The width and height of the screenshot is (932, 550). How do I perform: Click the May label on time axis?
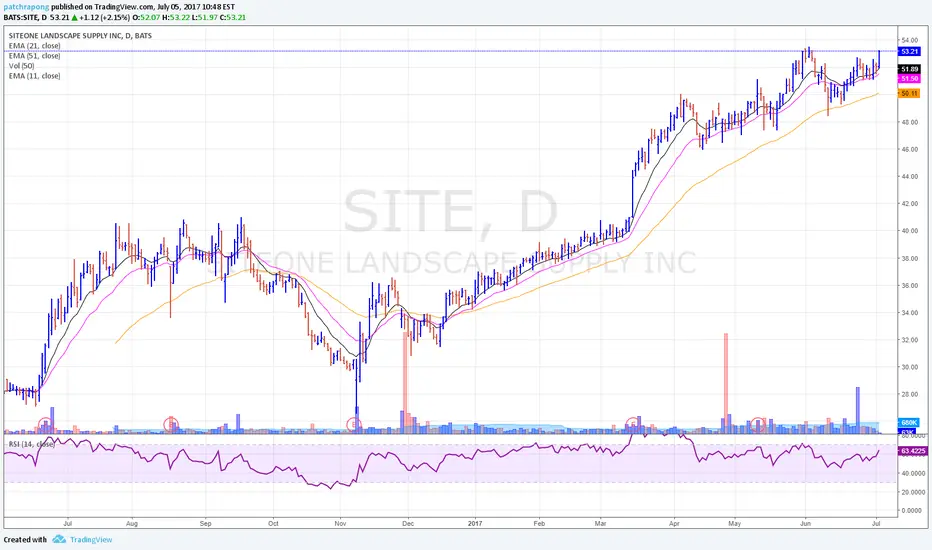pos(735,524)
